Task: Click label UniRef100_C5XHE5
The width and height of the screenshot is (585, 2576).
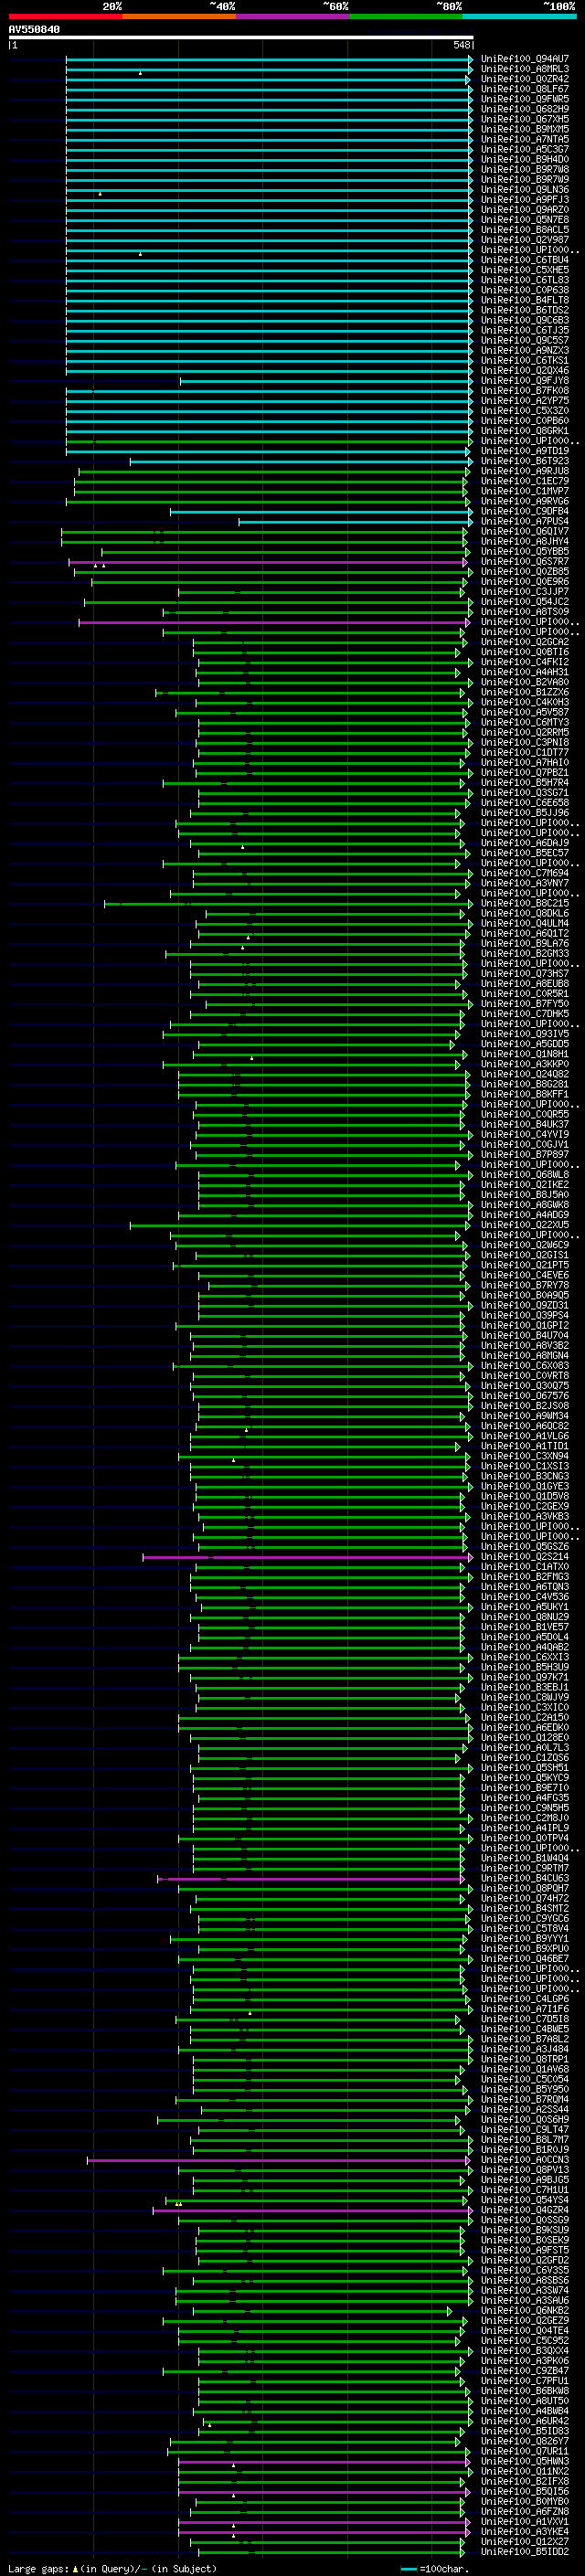Action: (x=525, y=270)
